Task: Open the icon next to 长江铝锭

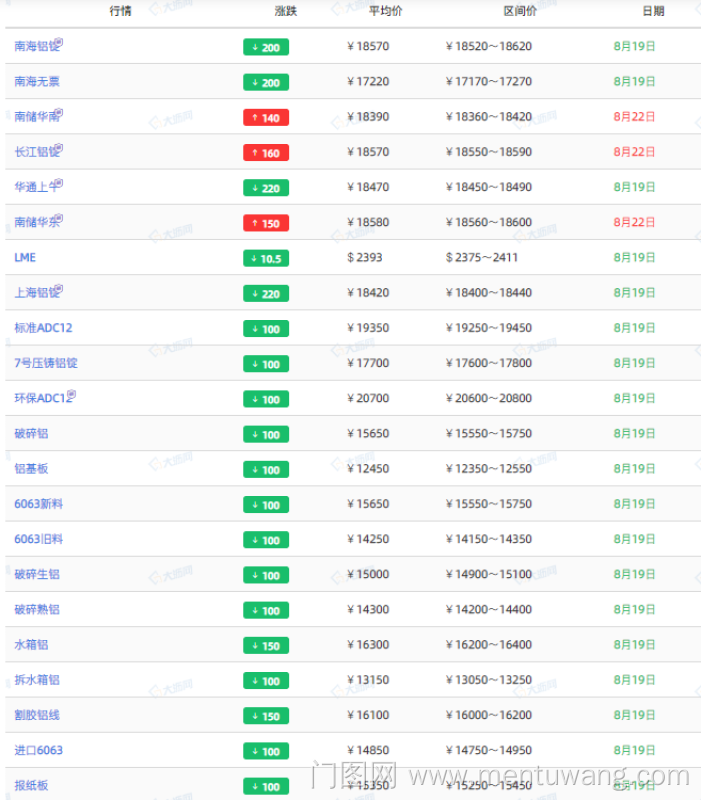Action: coord(58,148)
